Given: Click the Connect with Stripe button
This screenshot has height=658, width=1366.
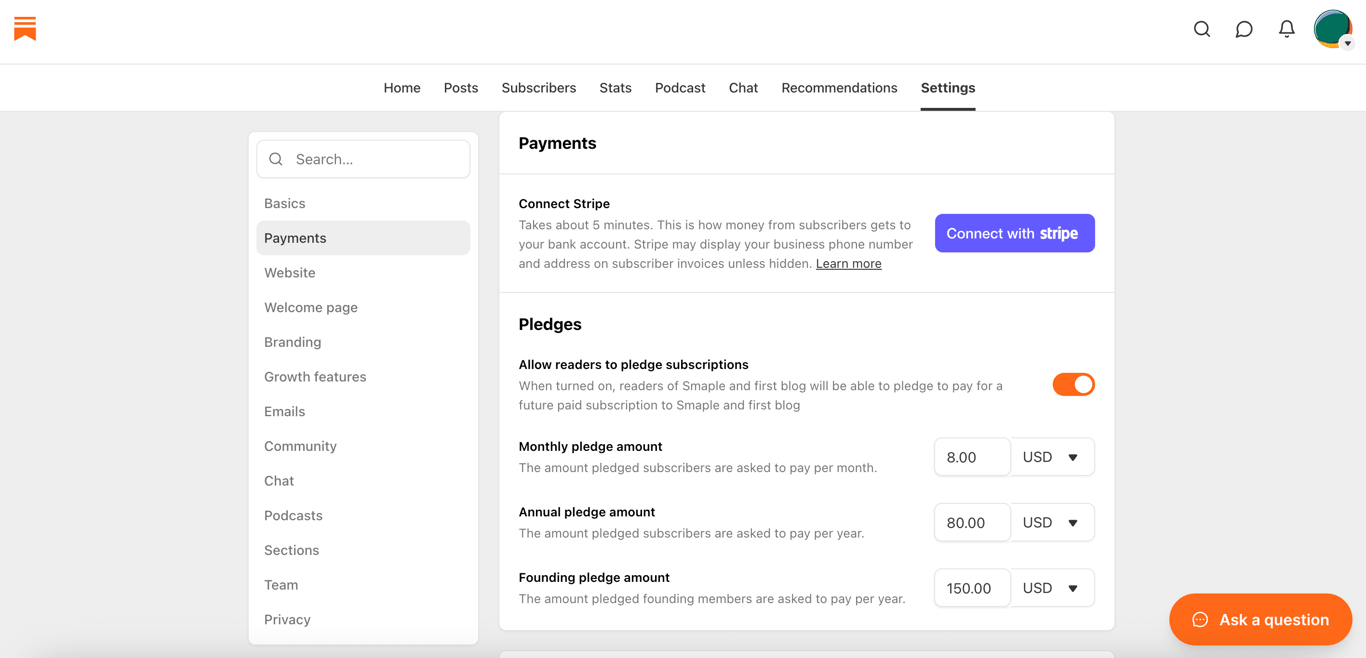Looking at the screenshot, I should coord(1014,233).
